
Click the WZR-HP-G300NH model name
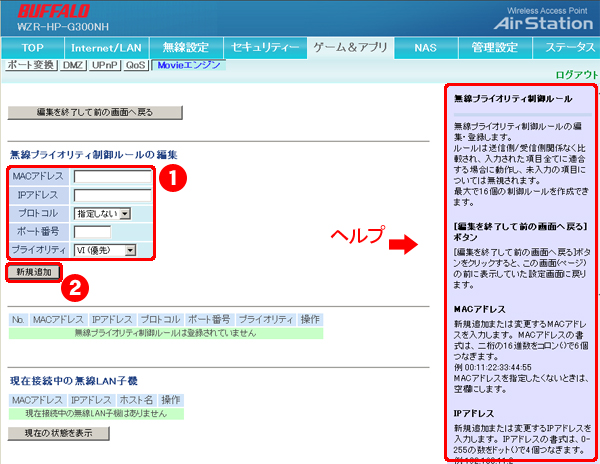tap(63, 27)
